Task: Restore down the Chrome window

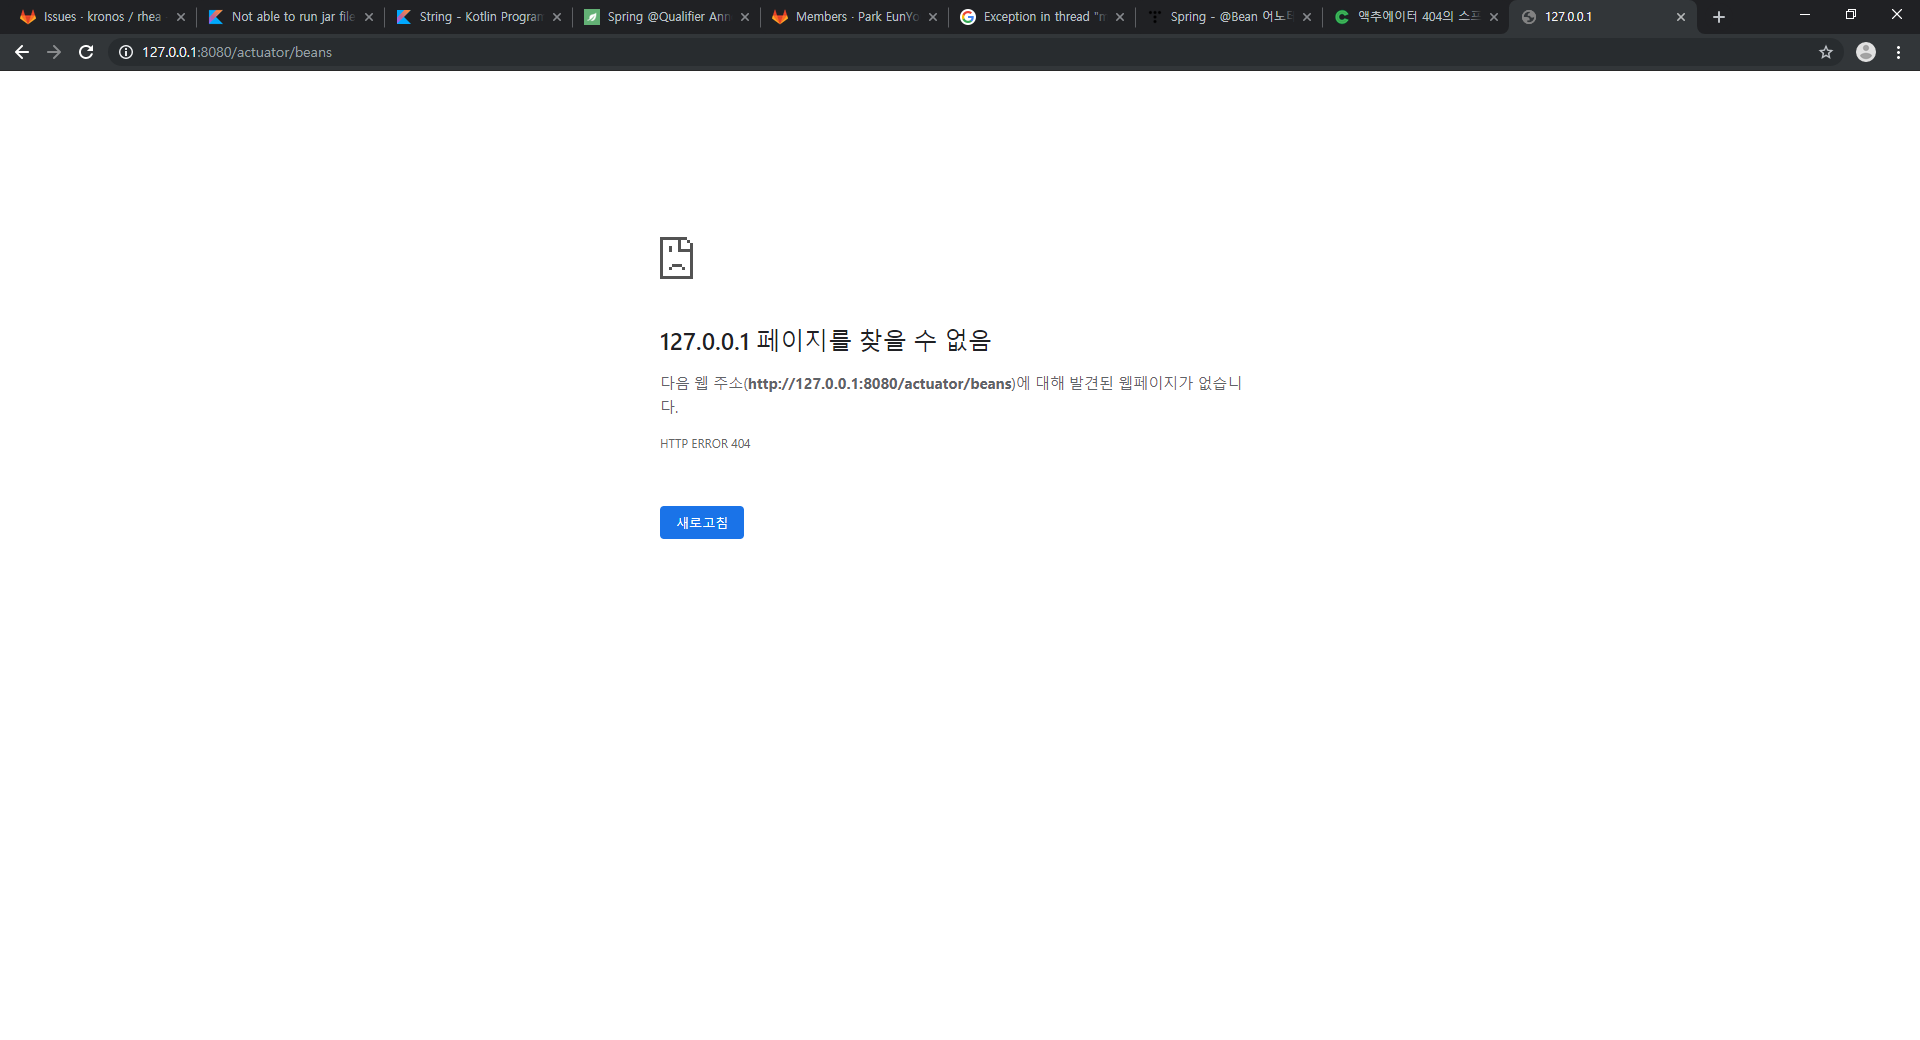Action: 1851,15
